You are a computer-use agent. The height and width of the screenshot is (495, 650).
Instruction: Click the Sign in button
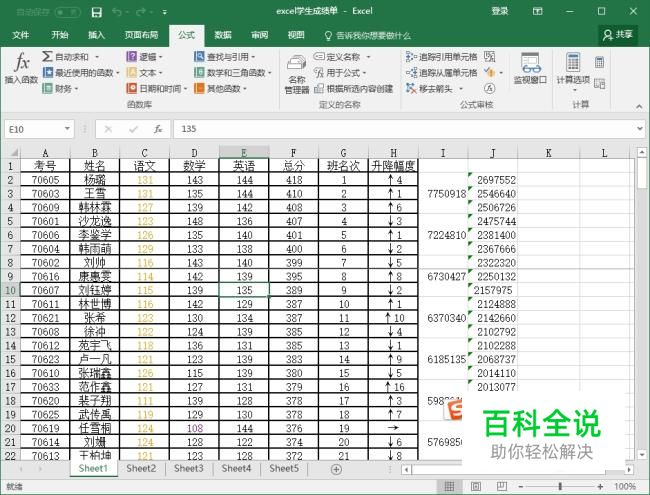click(x=500, y=12)
